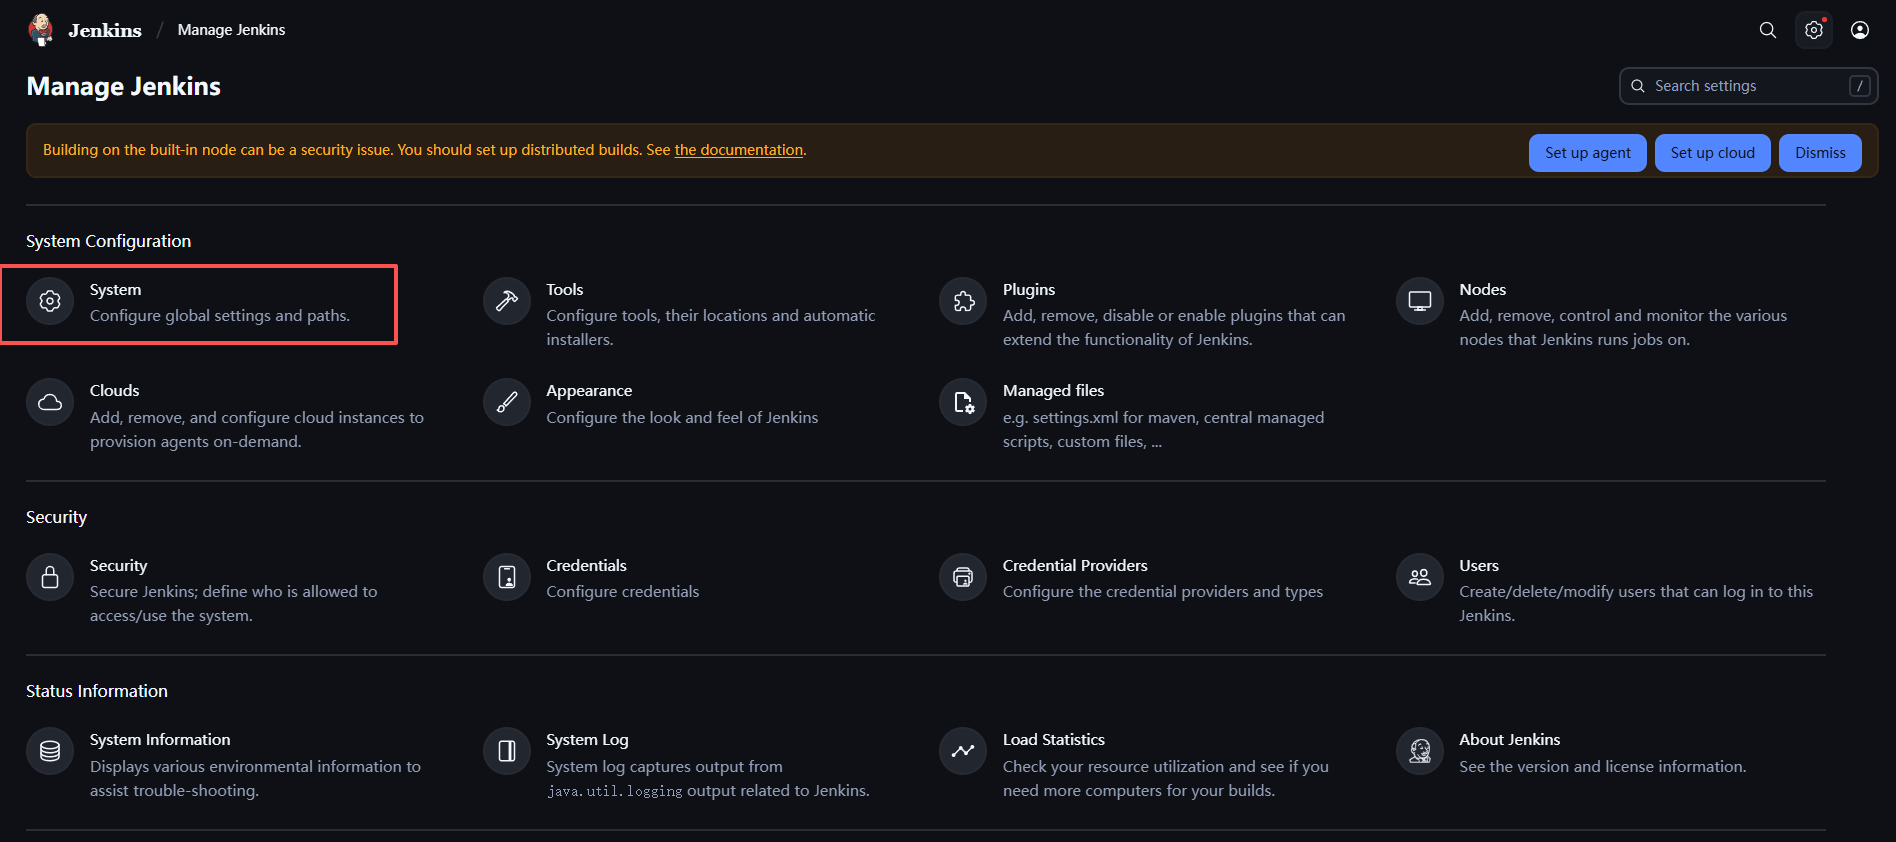The image size is (1896, 842).
Task: Click the Jenkins logo icon
Action: (41, 30)
